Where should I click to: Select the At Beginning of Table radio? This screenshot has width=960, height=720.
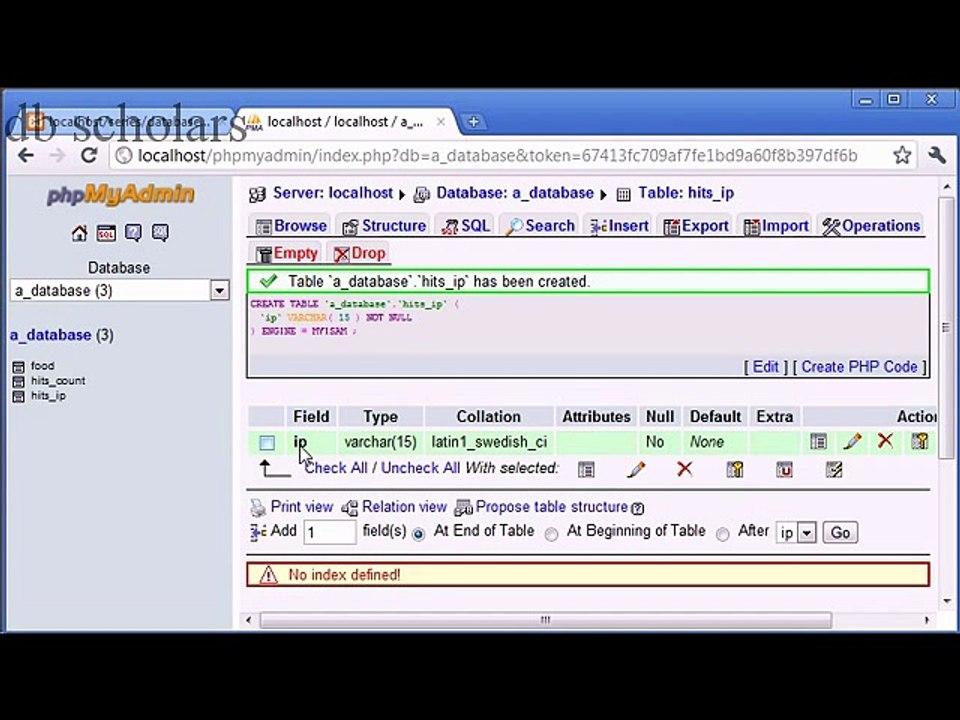552,534
